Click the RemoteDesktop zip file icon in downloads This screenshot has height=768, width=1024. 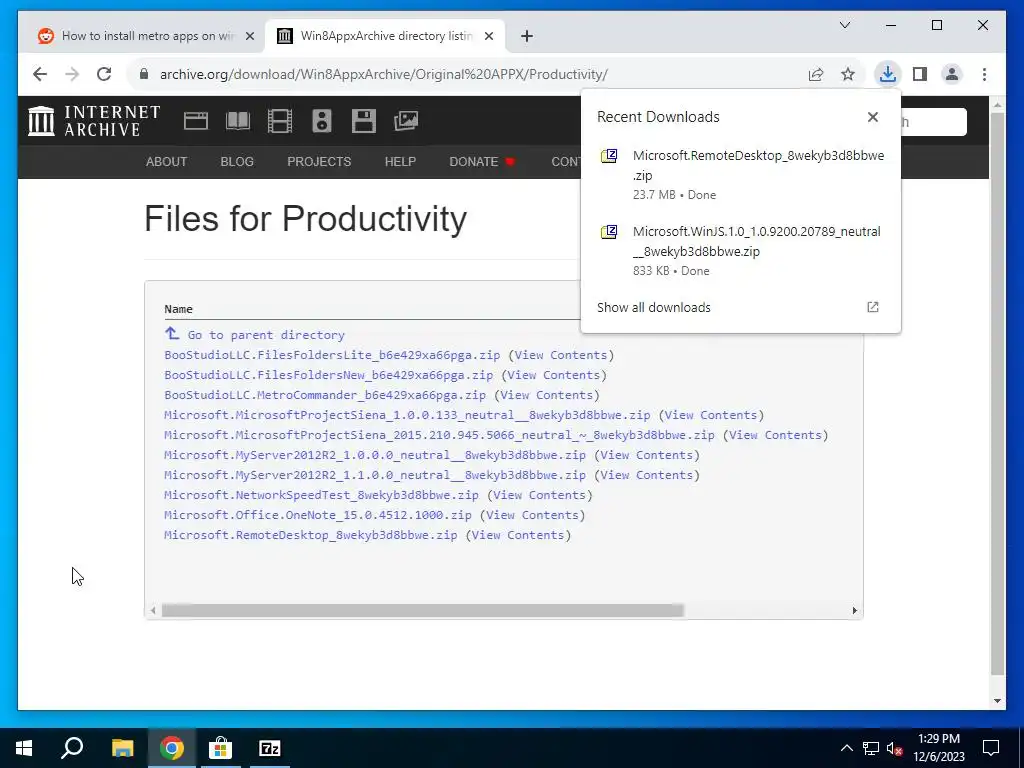coord(609,156)
